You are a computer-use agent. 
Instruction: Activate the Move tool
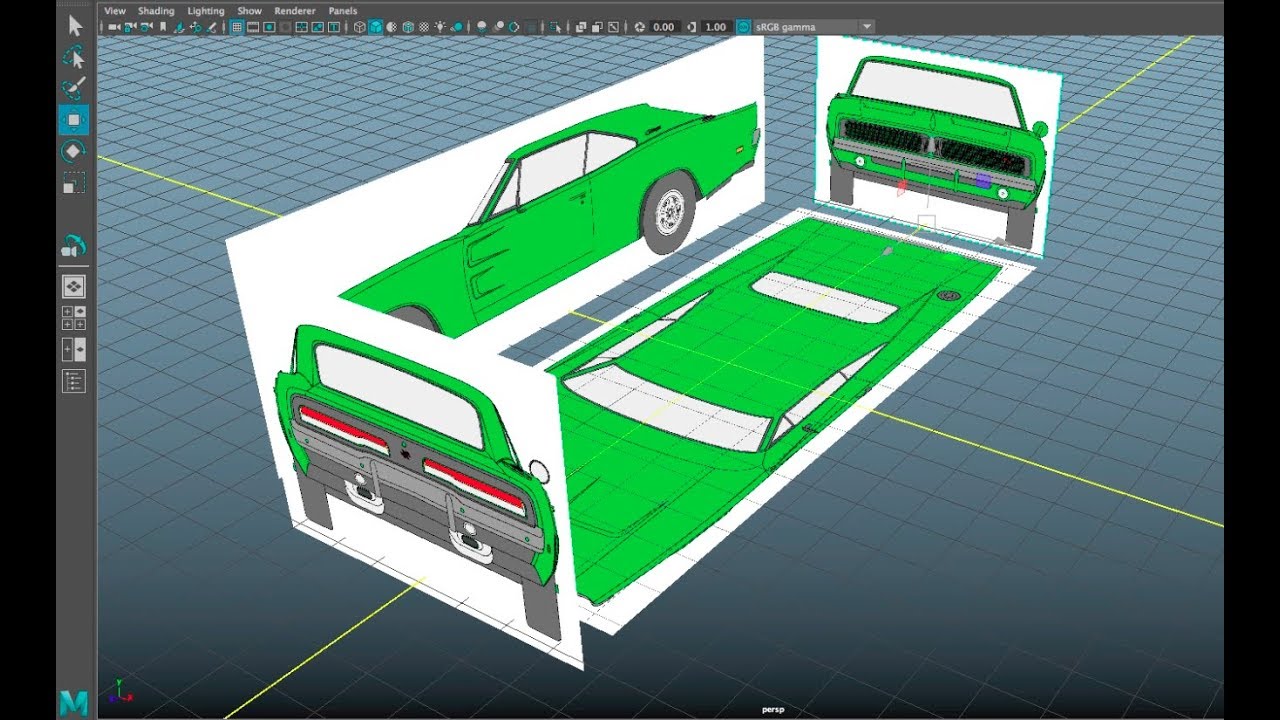pyautogui.click(x=74, y=120)
